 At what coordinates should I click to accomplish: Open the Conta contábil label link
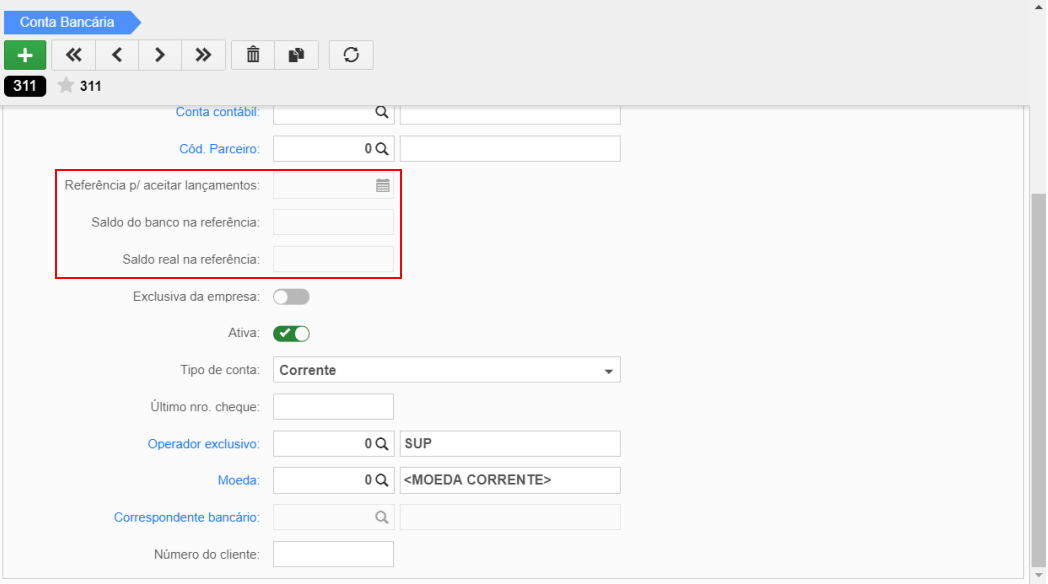pyautogui.click(x=217, y=112)
